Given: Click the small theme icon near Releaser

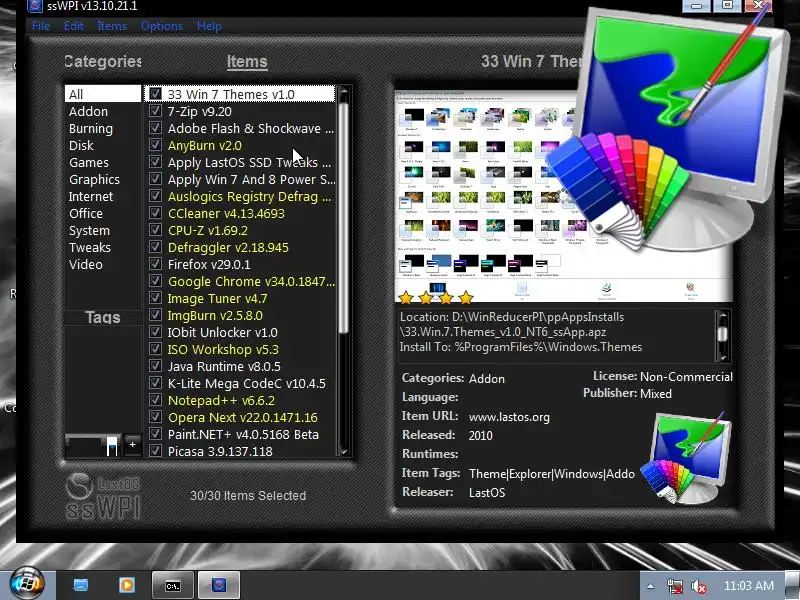Looking at the screenshot, I should (x=686, y=457).
